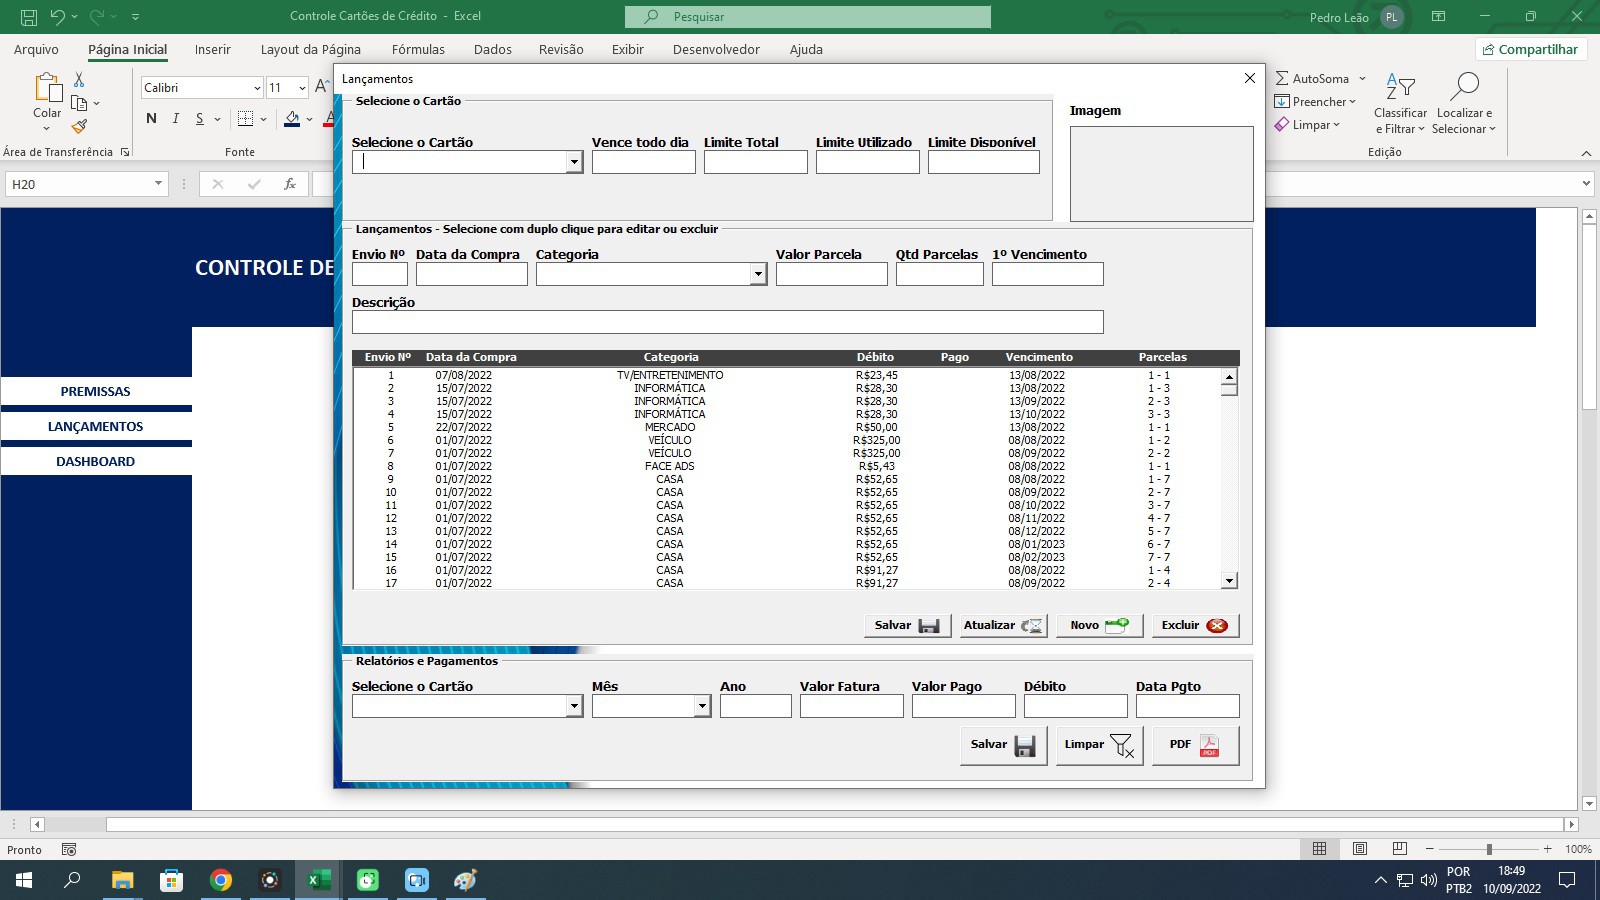Screen dimensions: 1600x900
Task: Open the Fórmulas ribbon tab
Action: point(418,49)
